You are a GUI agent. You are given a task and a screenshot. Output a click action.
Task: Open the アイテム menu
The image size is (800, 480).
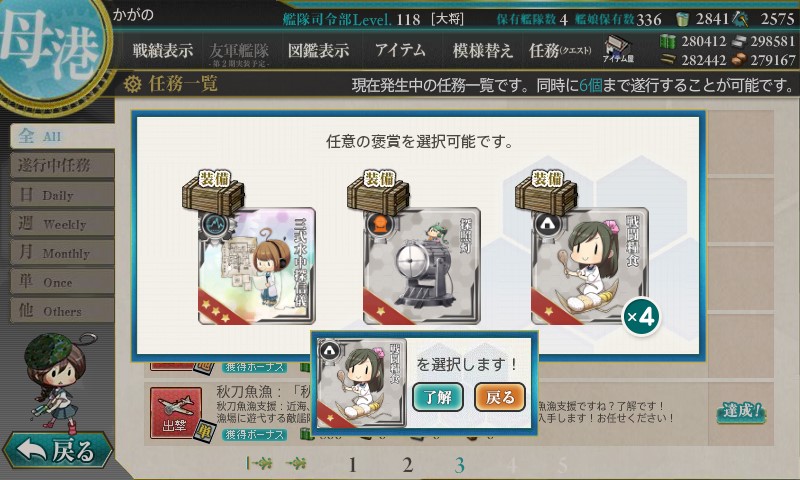click(x=400, y=50)
